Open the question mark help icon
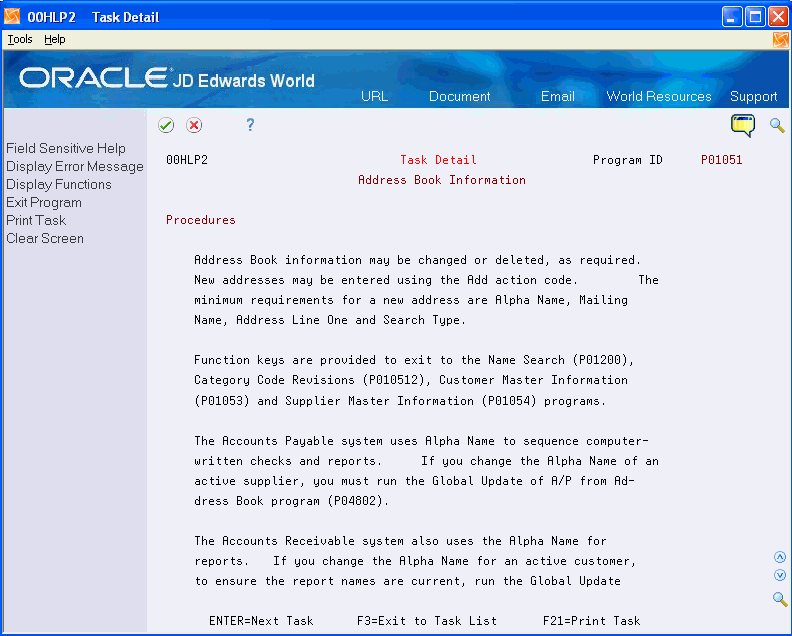This screenshot has height=636, width=792. [x=250, y=125]
